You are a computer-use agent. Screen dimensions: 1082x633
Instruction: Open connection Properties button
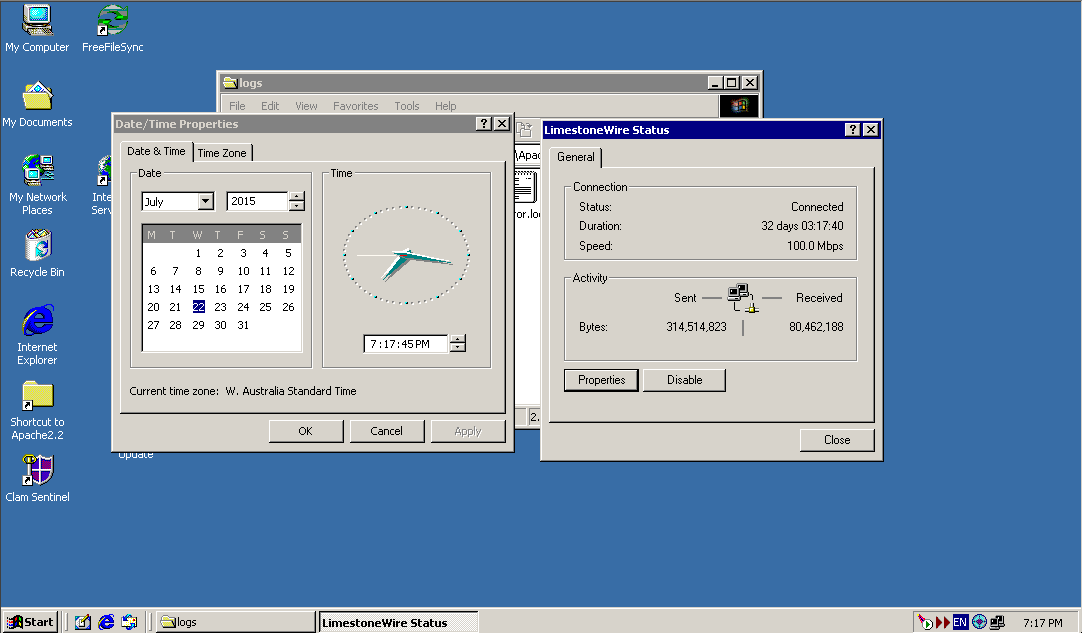click(x=601, y=380)
